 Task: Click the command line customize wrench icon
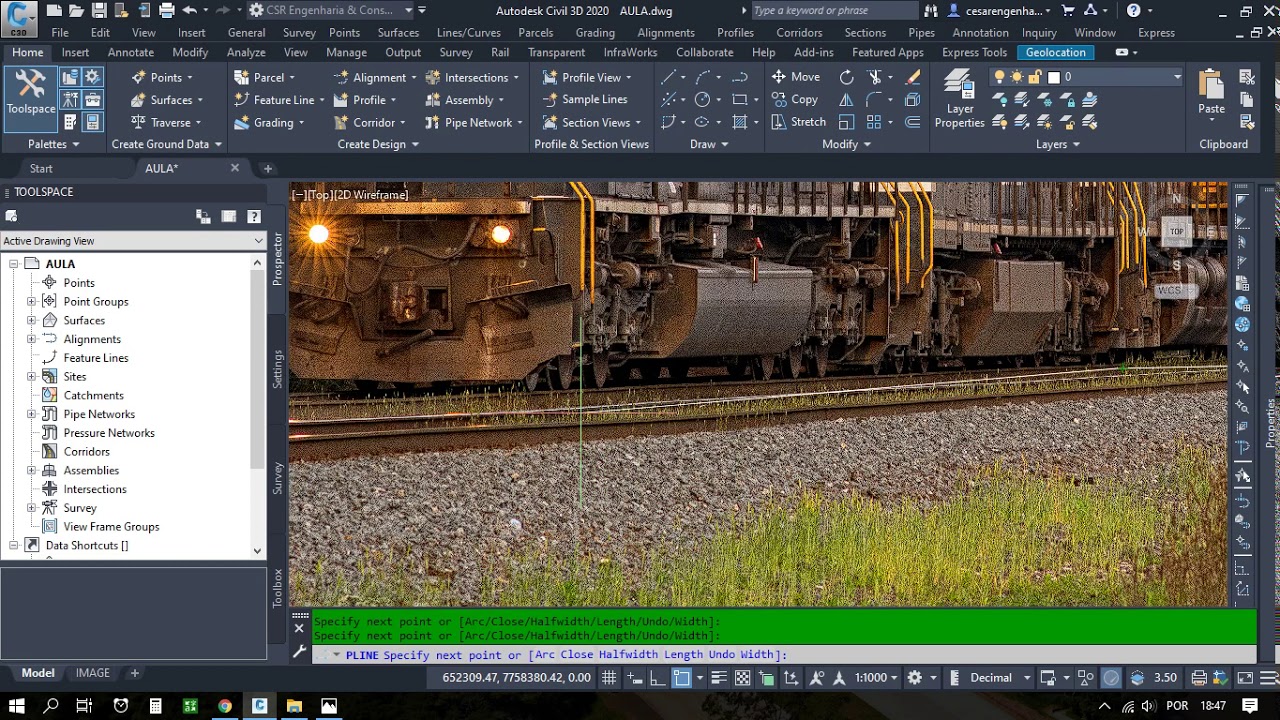click(299, 652)
